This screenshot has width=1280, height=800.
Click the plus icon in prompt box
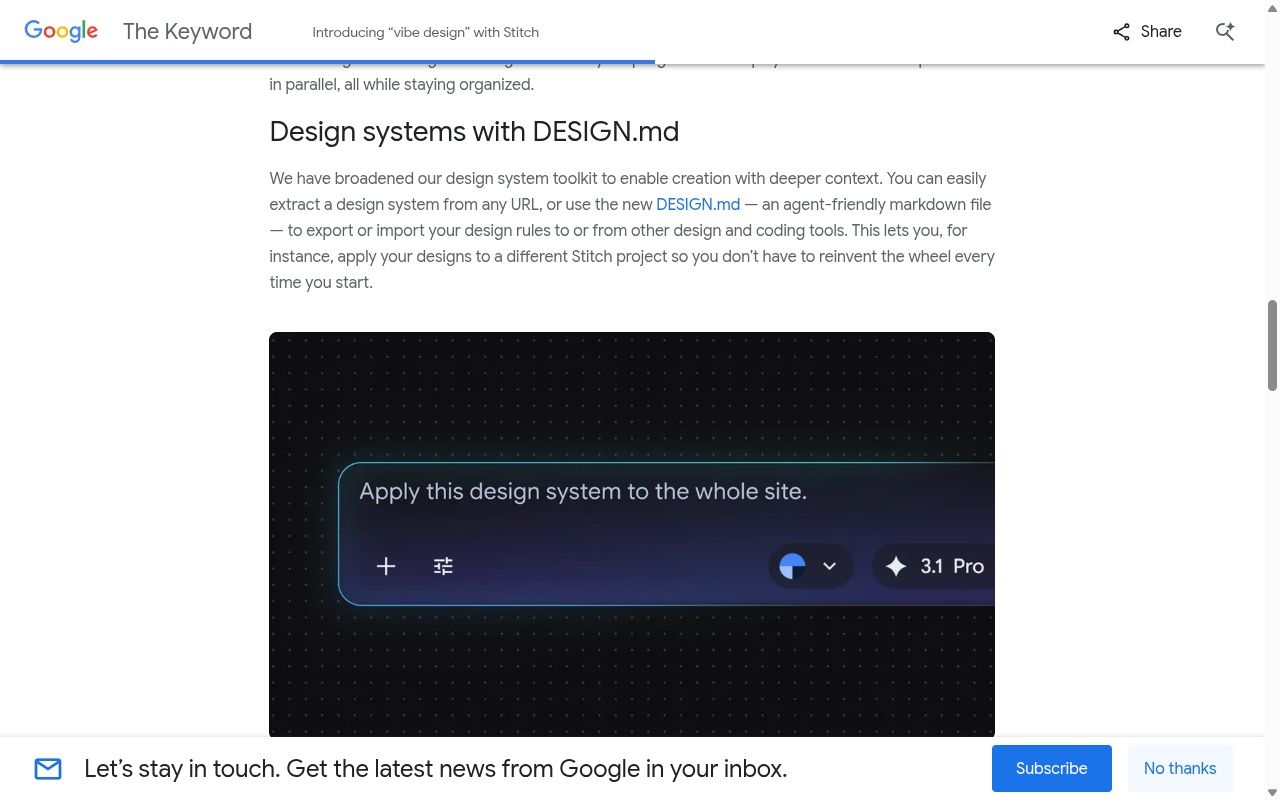pos(386,566)
